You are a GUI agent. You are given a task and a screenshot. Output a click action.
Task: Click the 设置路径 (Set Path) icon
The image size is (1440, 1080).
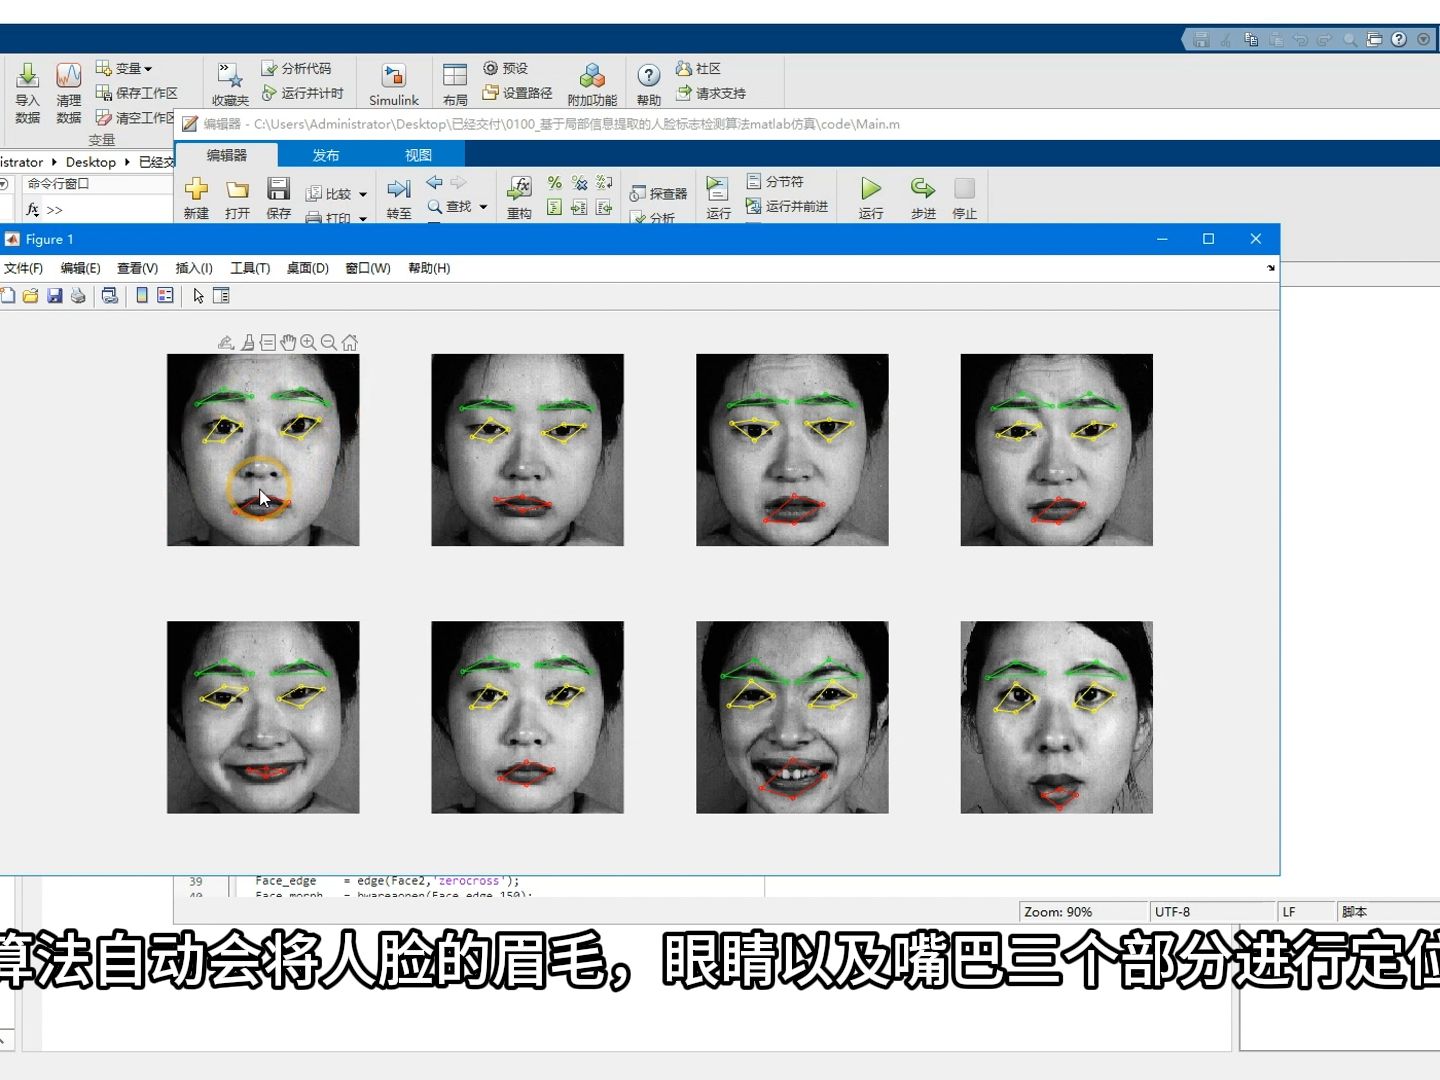click(518, 92)
